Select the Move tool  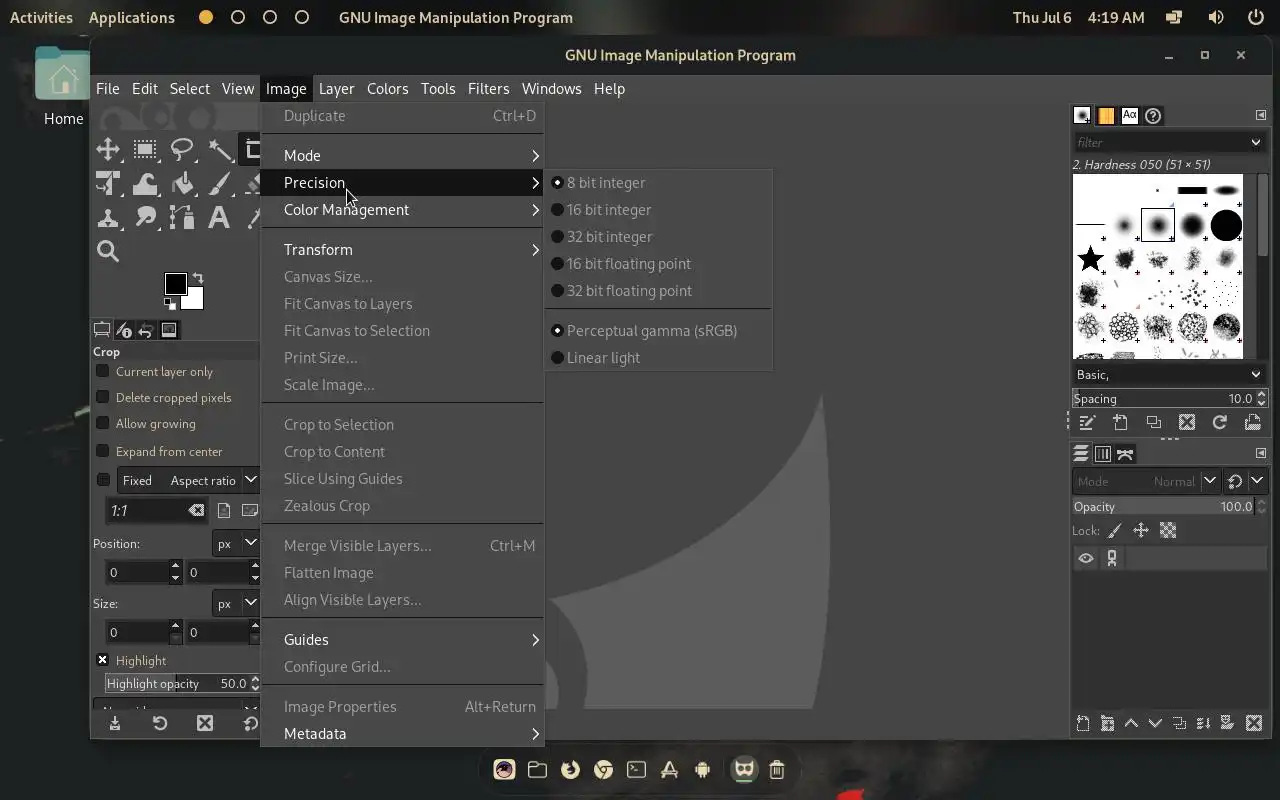[x=108, y=150]
